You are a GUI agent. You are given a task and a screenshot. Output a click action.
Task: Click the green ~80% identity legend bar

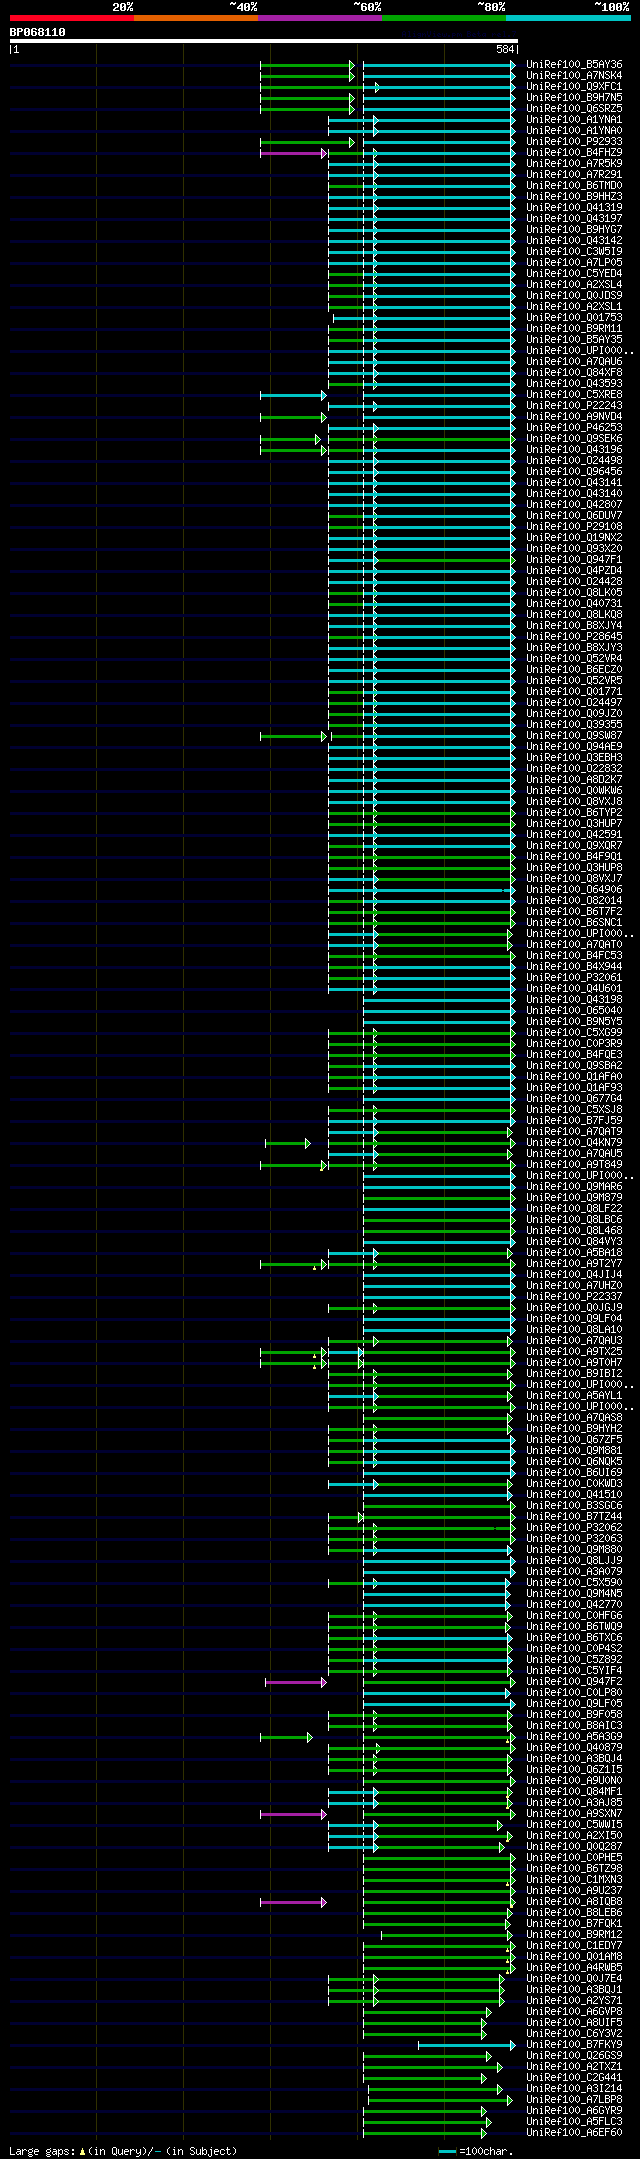444,18
